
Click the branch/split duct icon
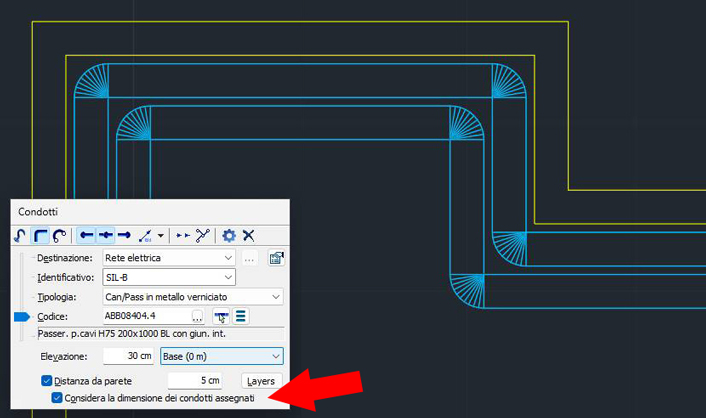(203, 235)
